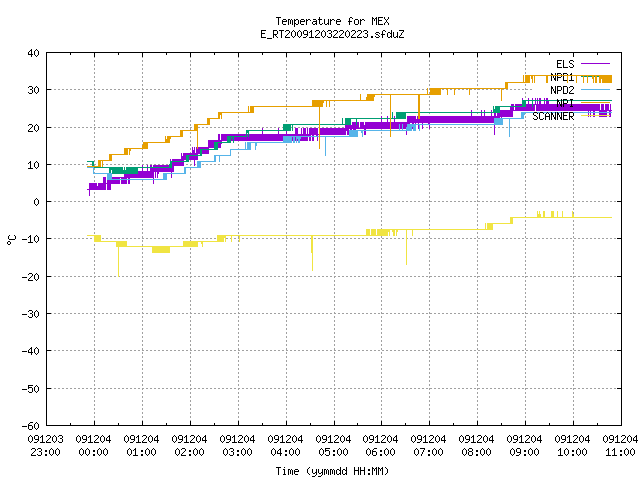The width and height of the screenshot is (640, 480).
Task: Click the x-axis label 091203 23:00
Action: pyautogui.click(x=46, y=446)
